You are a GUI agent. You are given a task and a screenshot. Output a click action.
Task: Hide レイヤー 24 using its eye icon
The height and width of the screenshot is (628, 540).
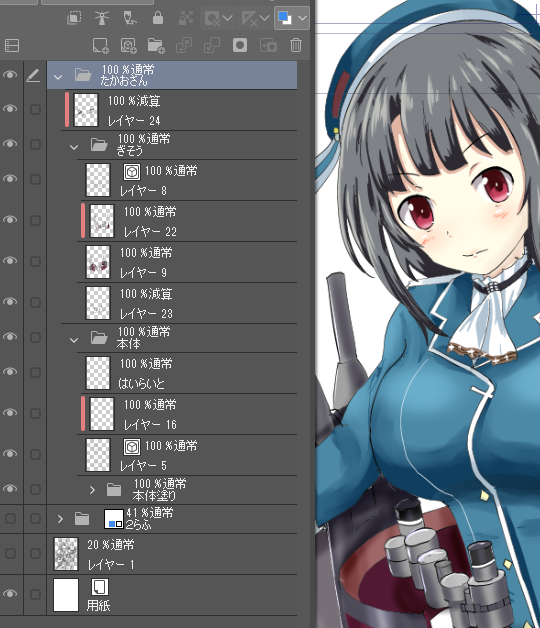coord(10,109)
